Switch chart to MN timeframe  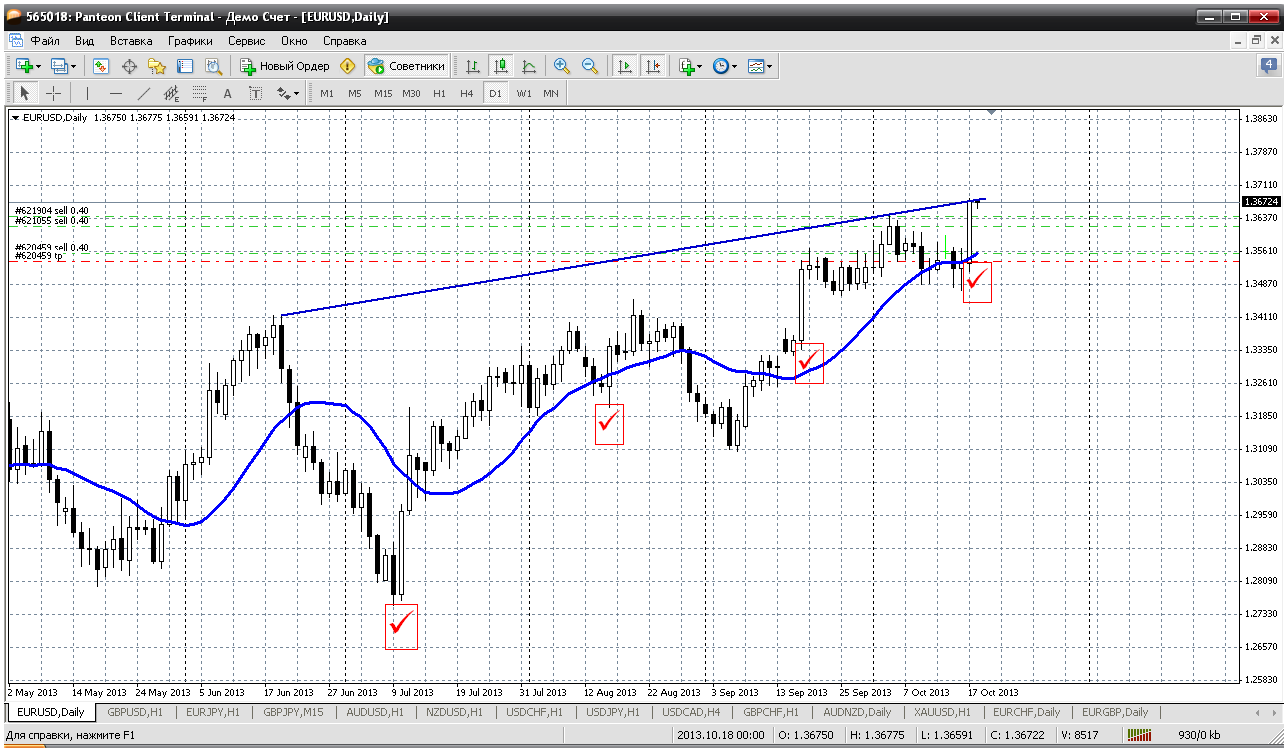coord(551,93)
